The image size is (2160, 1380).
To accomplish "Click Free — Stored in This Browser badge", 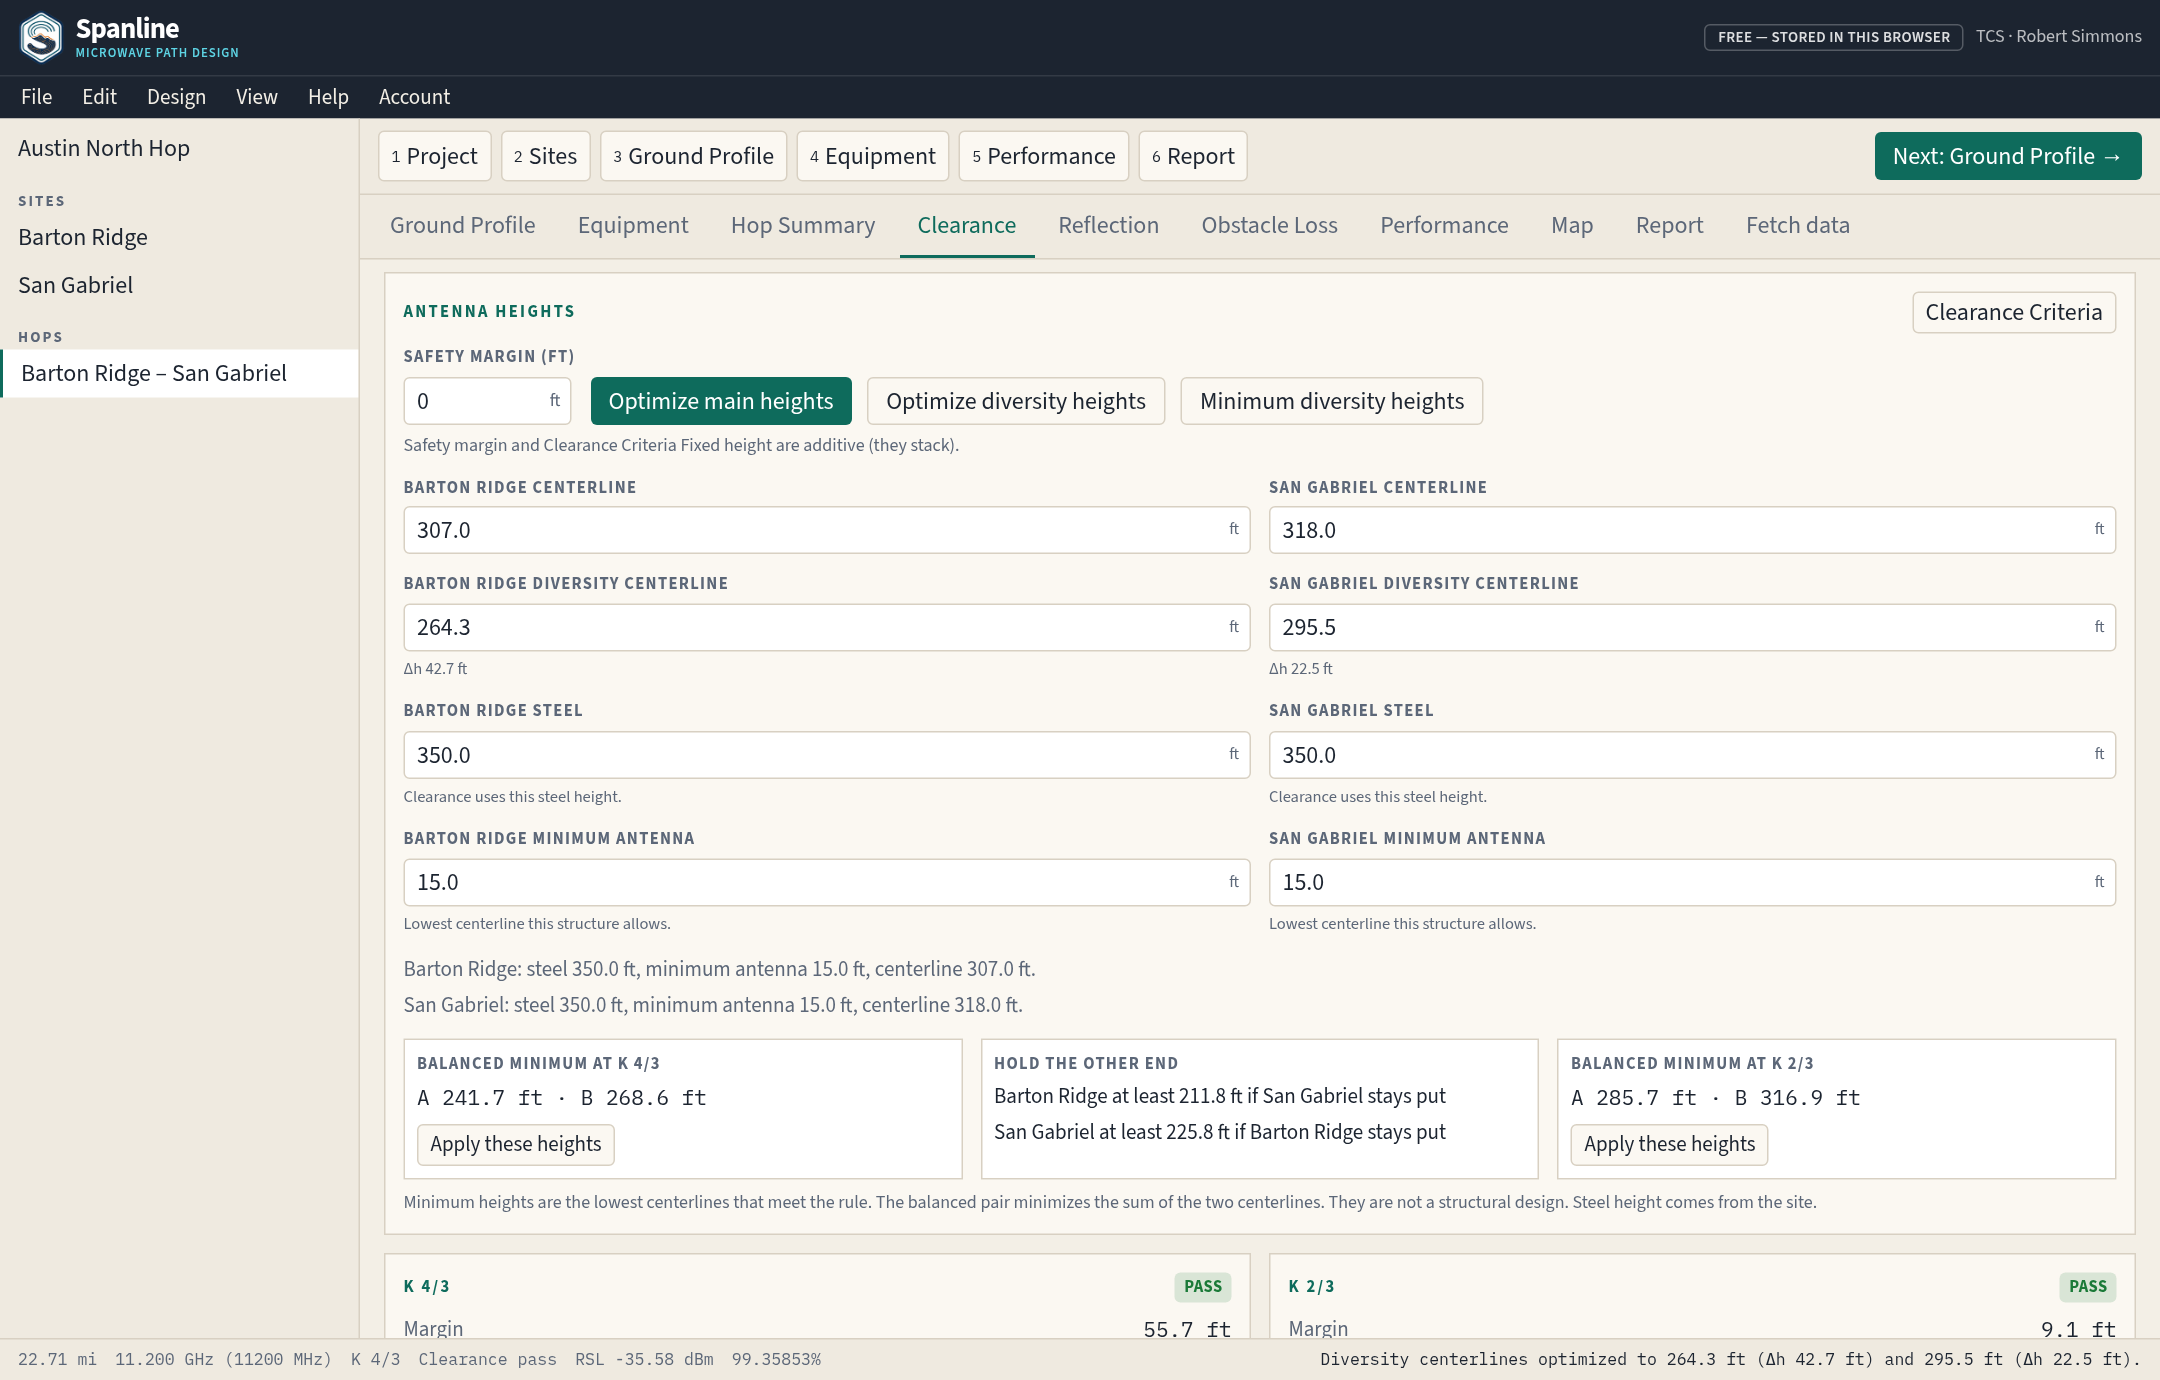I will [x=1833, y=37].
